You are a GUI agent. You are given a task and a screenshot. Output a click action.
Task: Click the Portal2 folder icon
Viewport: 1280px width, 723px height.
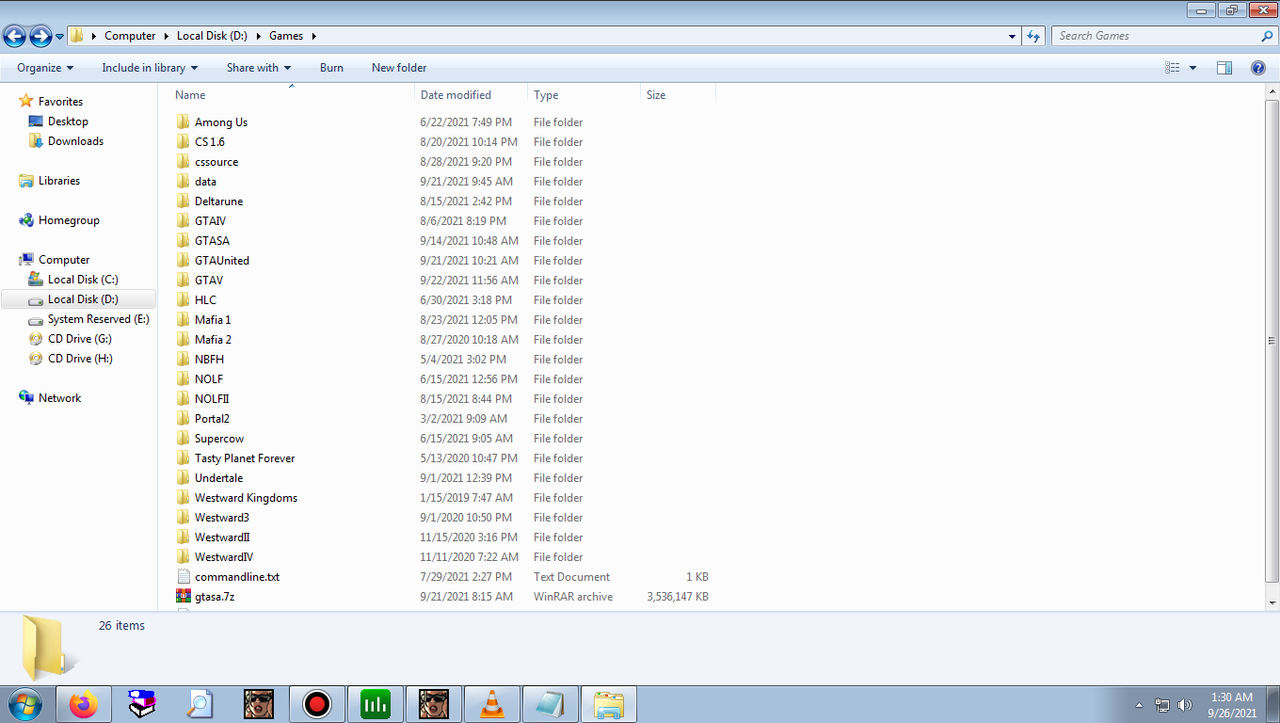tap(183, 419)
